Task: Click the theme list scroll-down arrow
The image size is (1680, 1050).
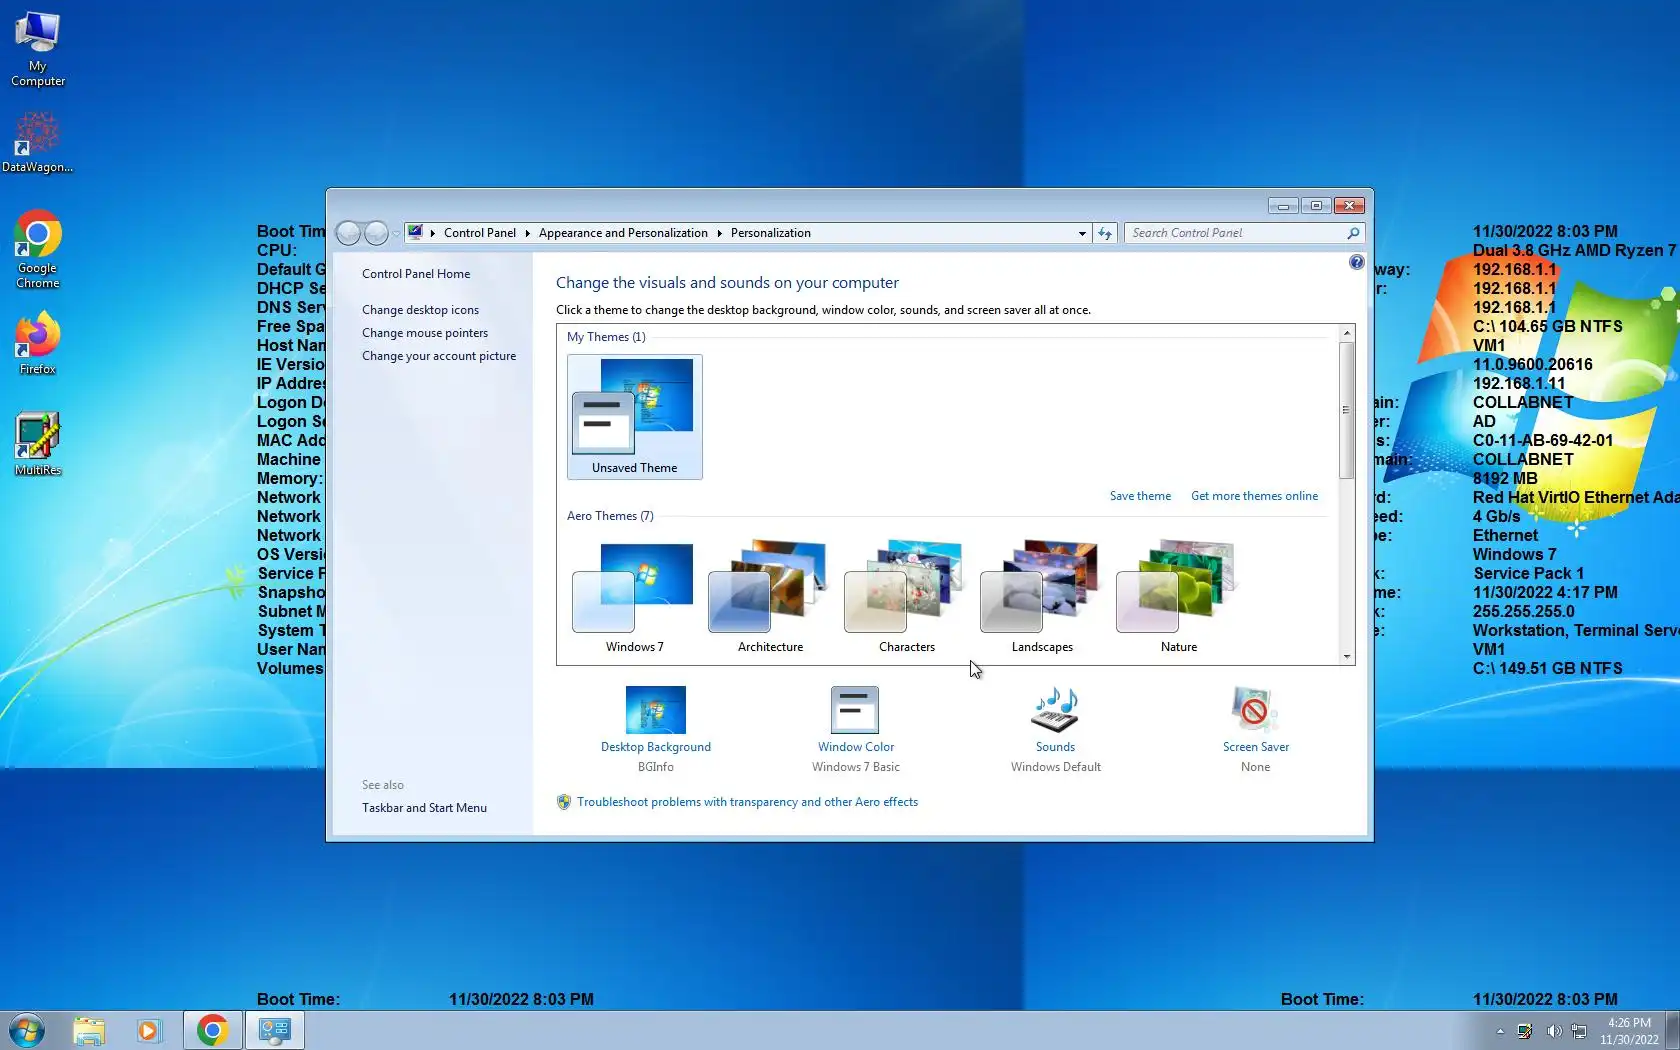Action: coord(1347,657)
